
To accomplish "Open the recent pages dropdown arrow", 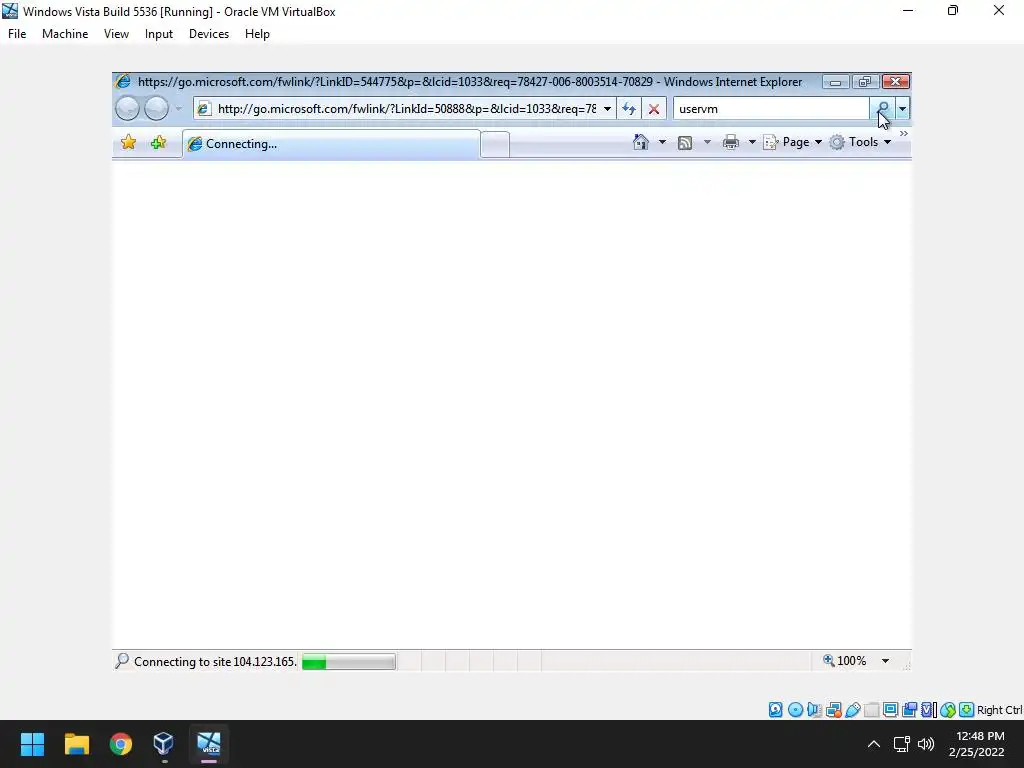I will coord(178,108).
